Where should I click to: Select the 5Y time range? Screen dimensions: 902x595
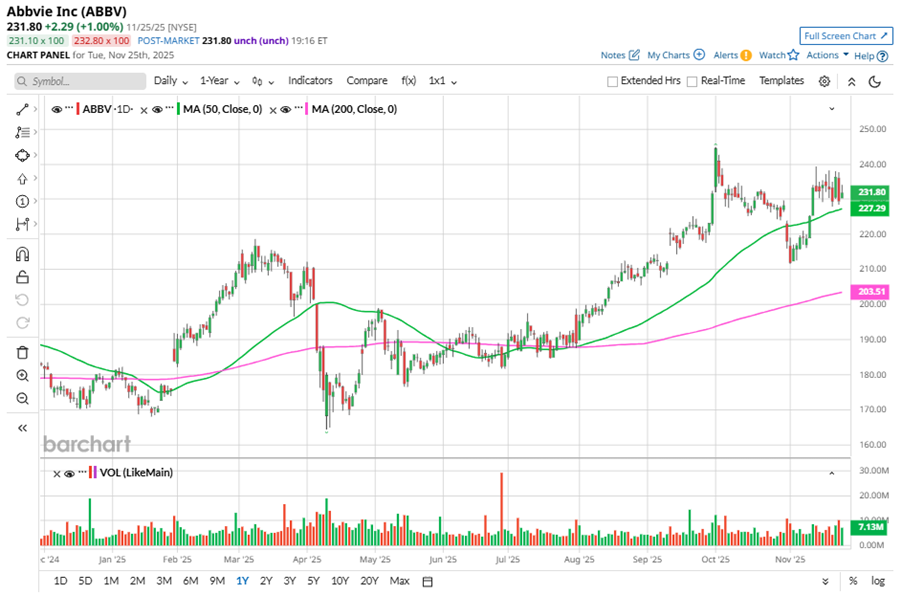click(313, 581)
